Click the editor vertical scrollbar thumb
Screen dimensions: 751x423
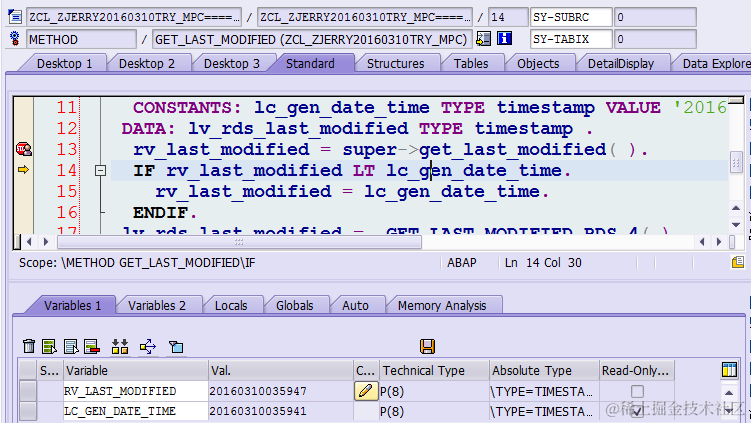[x=736, y=162]
